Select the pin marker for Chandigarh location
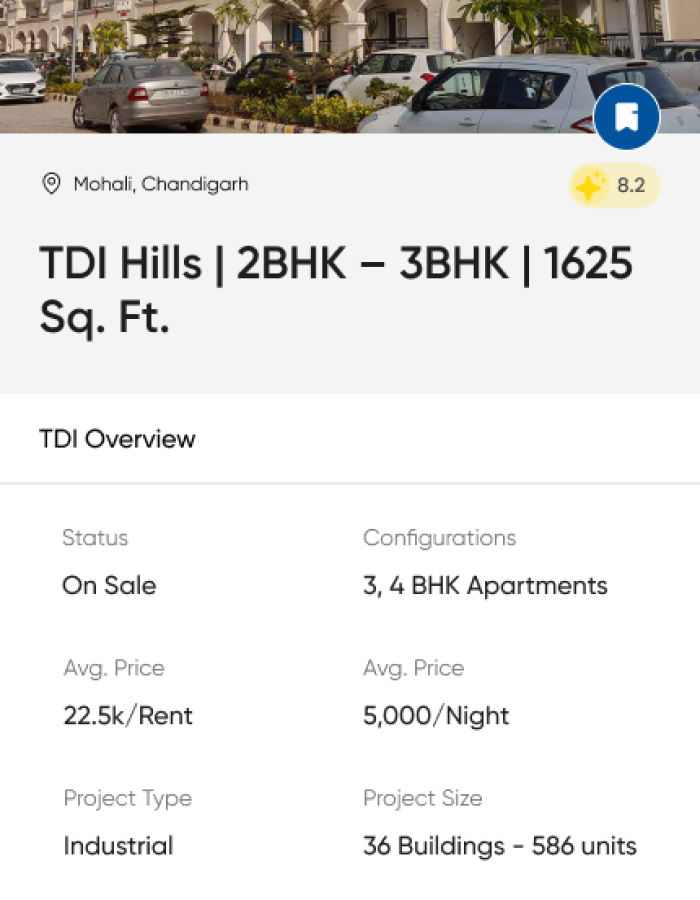 click(x=48, y=184)
